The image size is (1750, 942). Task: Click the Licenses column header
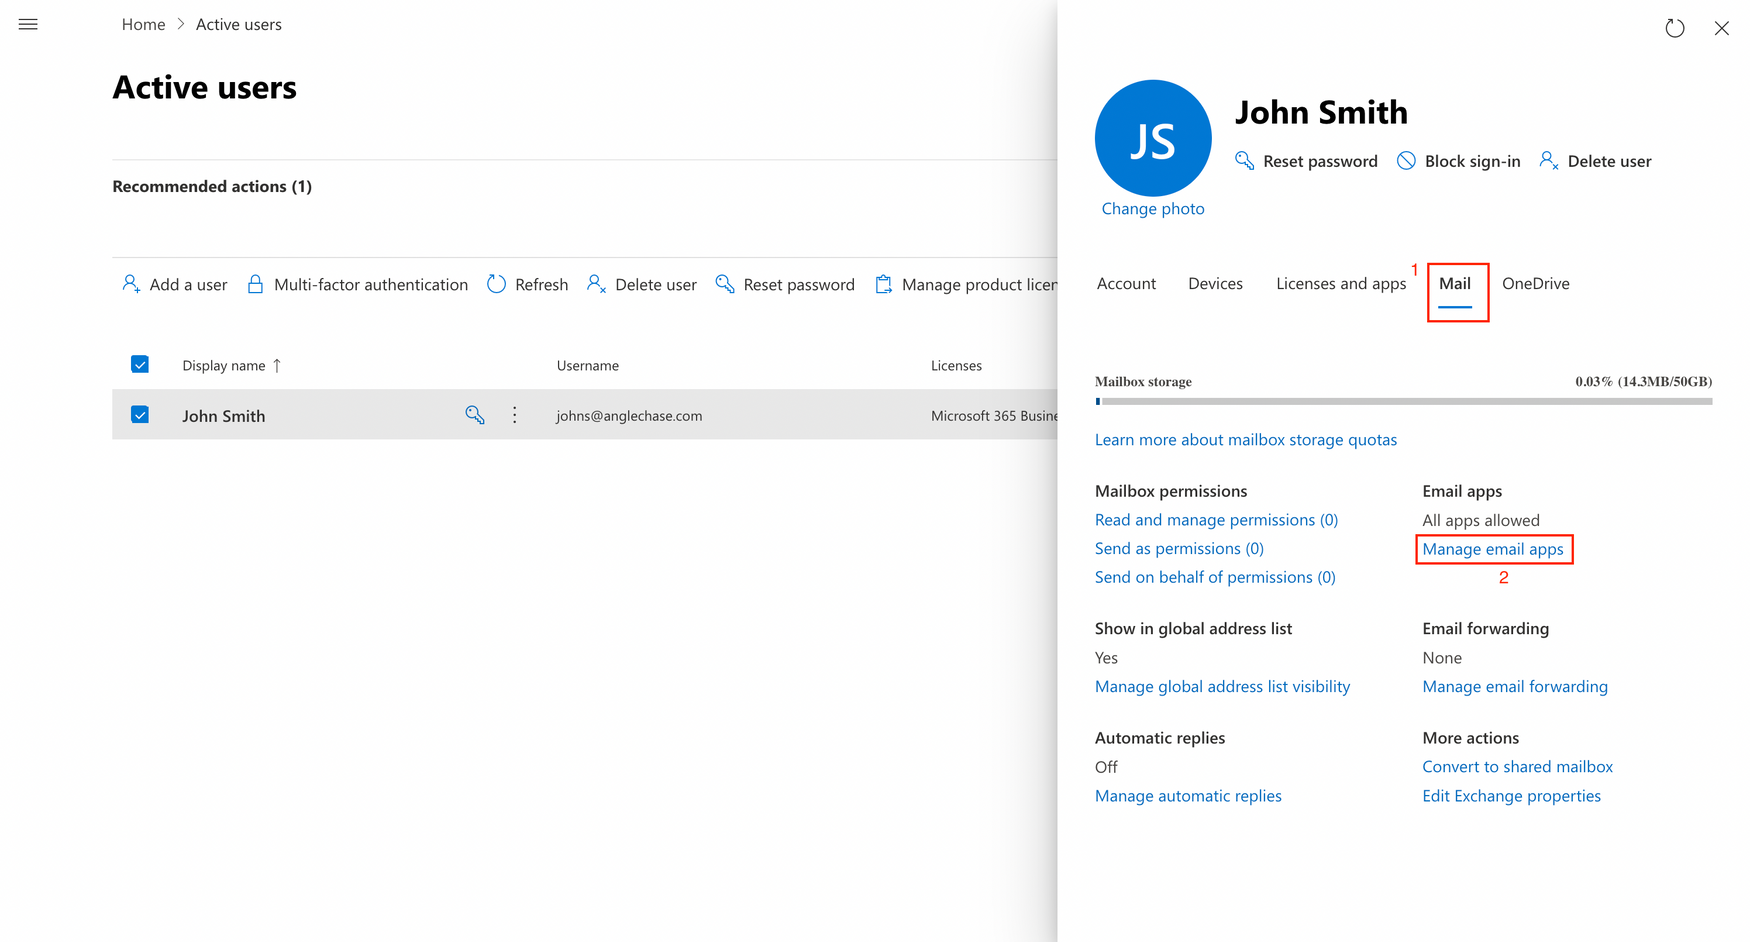coord(956,365)
